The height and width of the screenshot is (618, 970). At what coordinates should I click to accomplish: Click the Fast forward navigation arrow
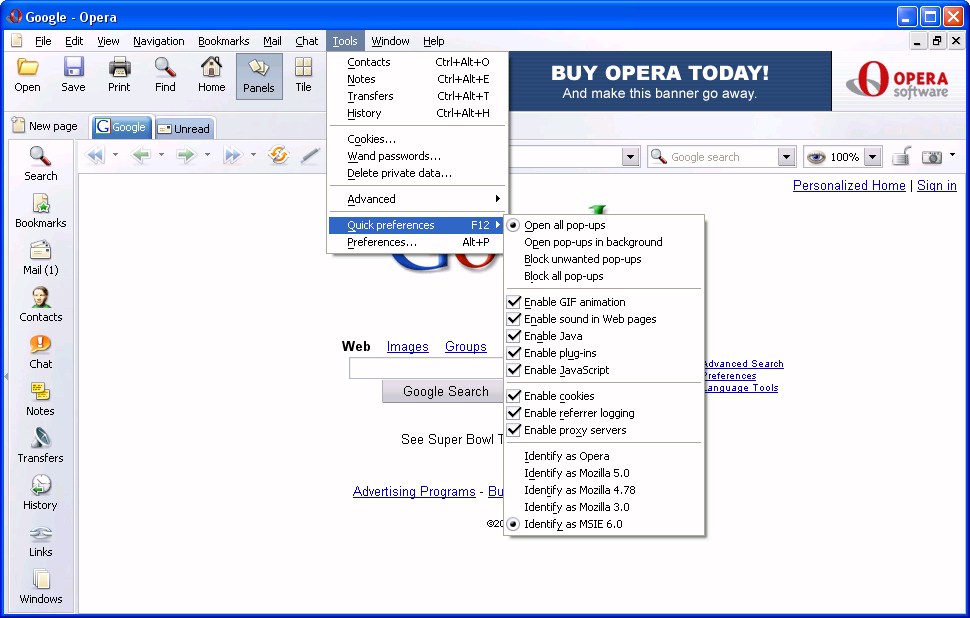[233, 155]
